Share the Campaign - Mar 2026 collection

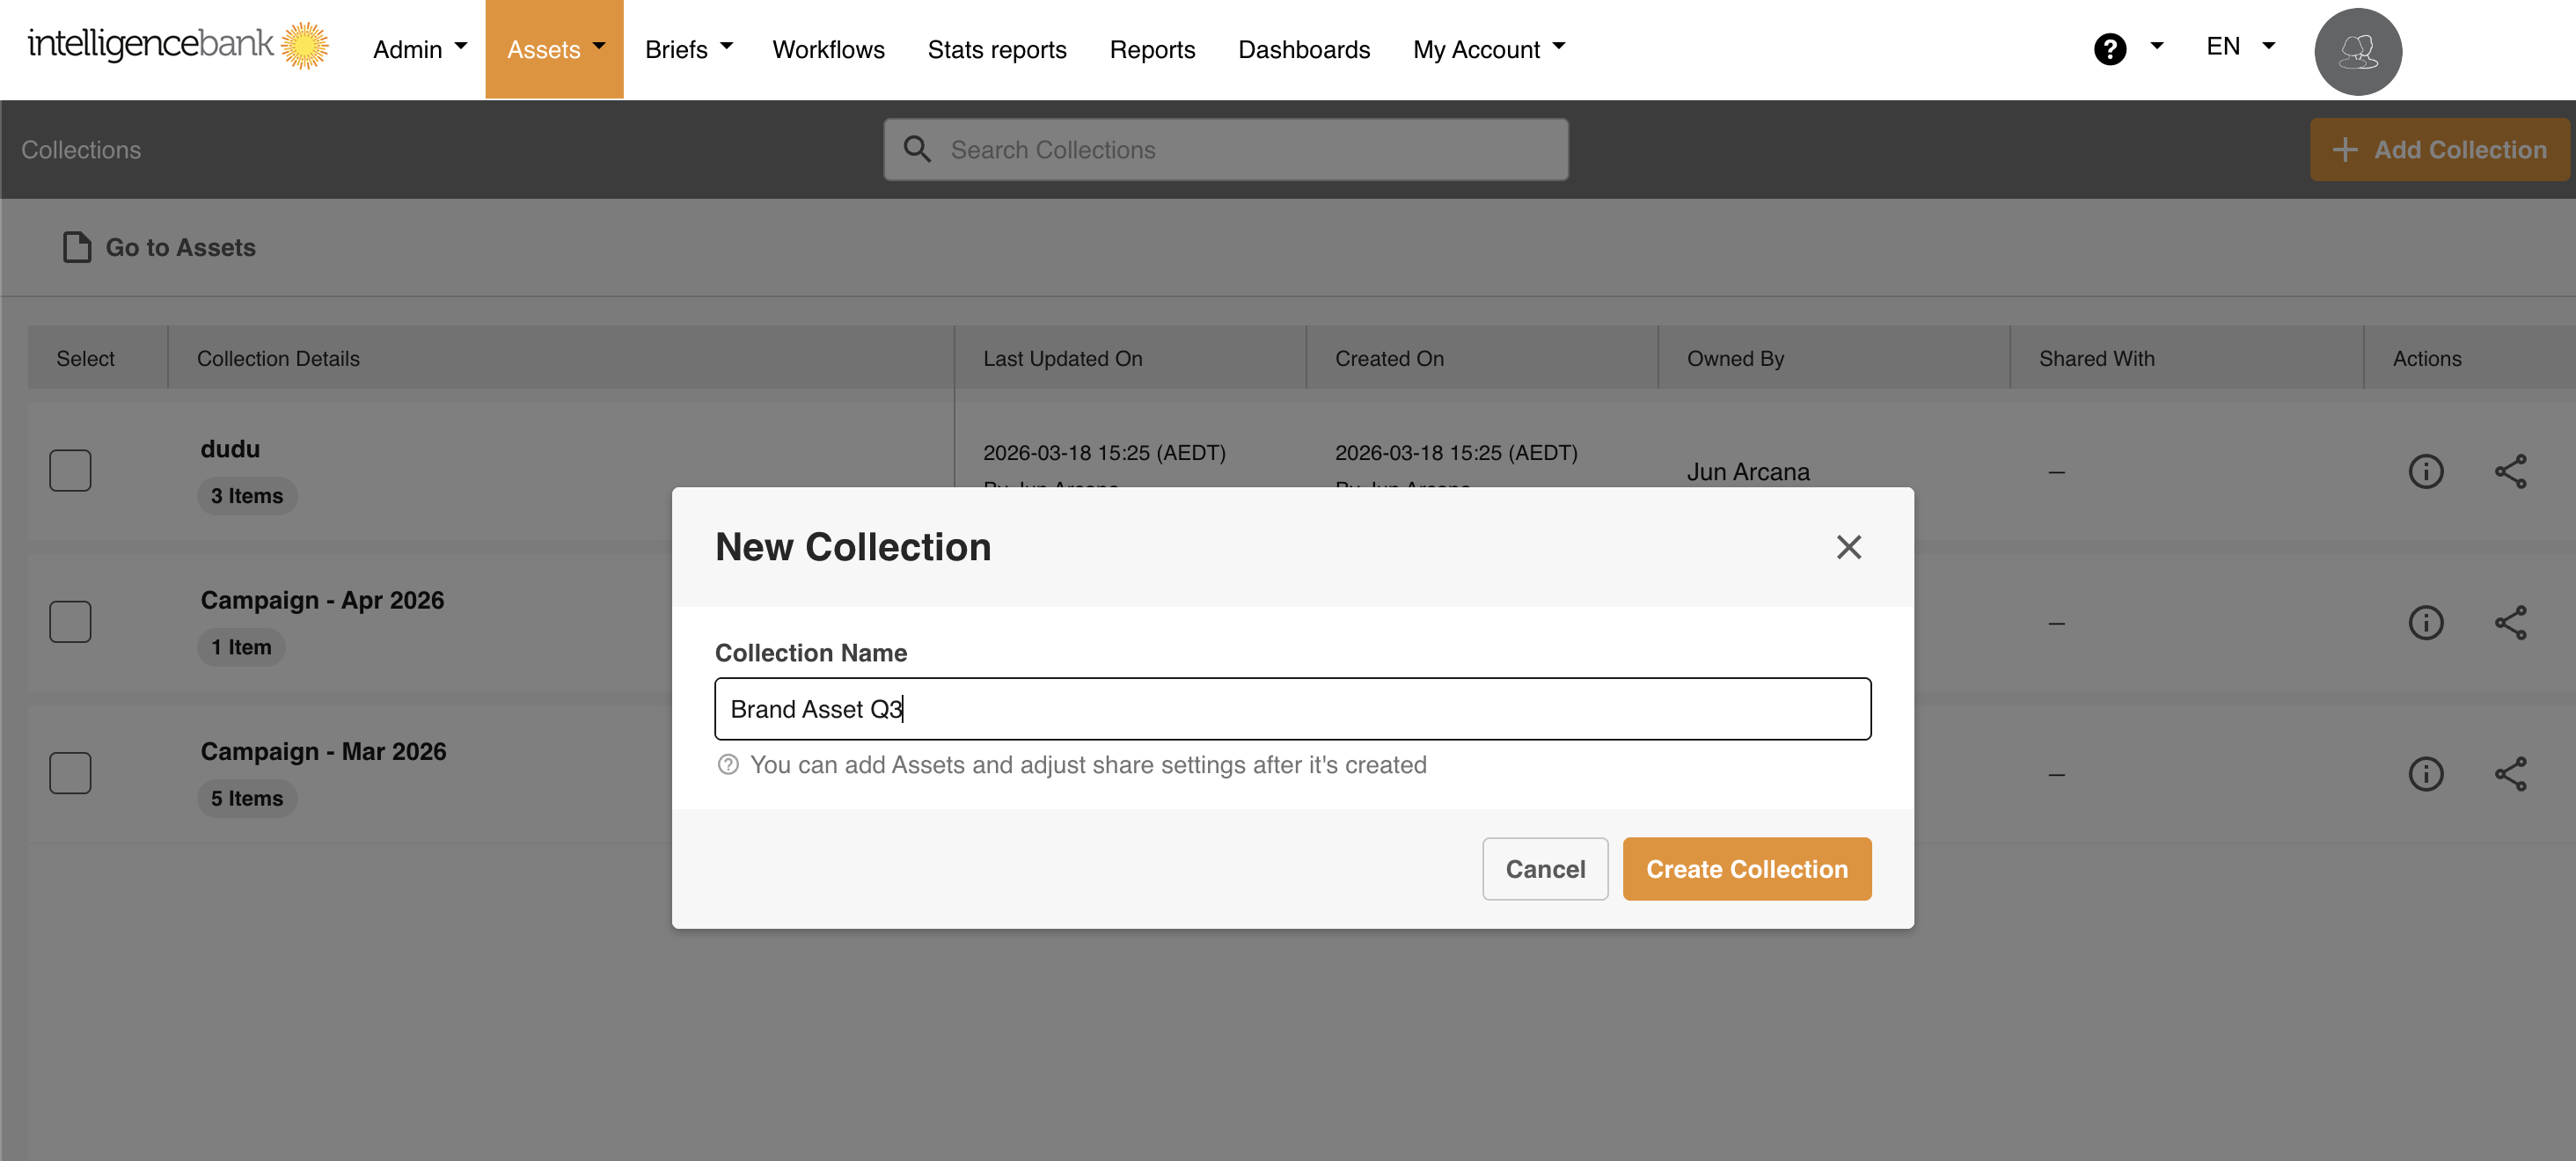click(x=2509, y=773)
